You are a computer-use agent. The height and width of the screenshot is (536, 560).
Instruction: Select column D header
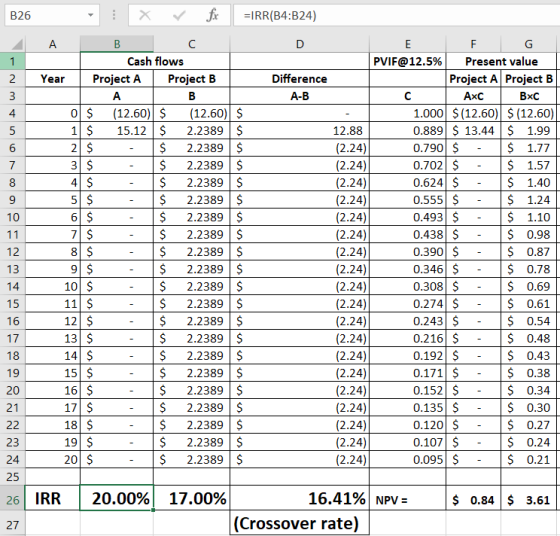[300, 44]
